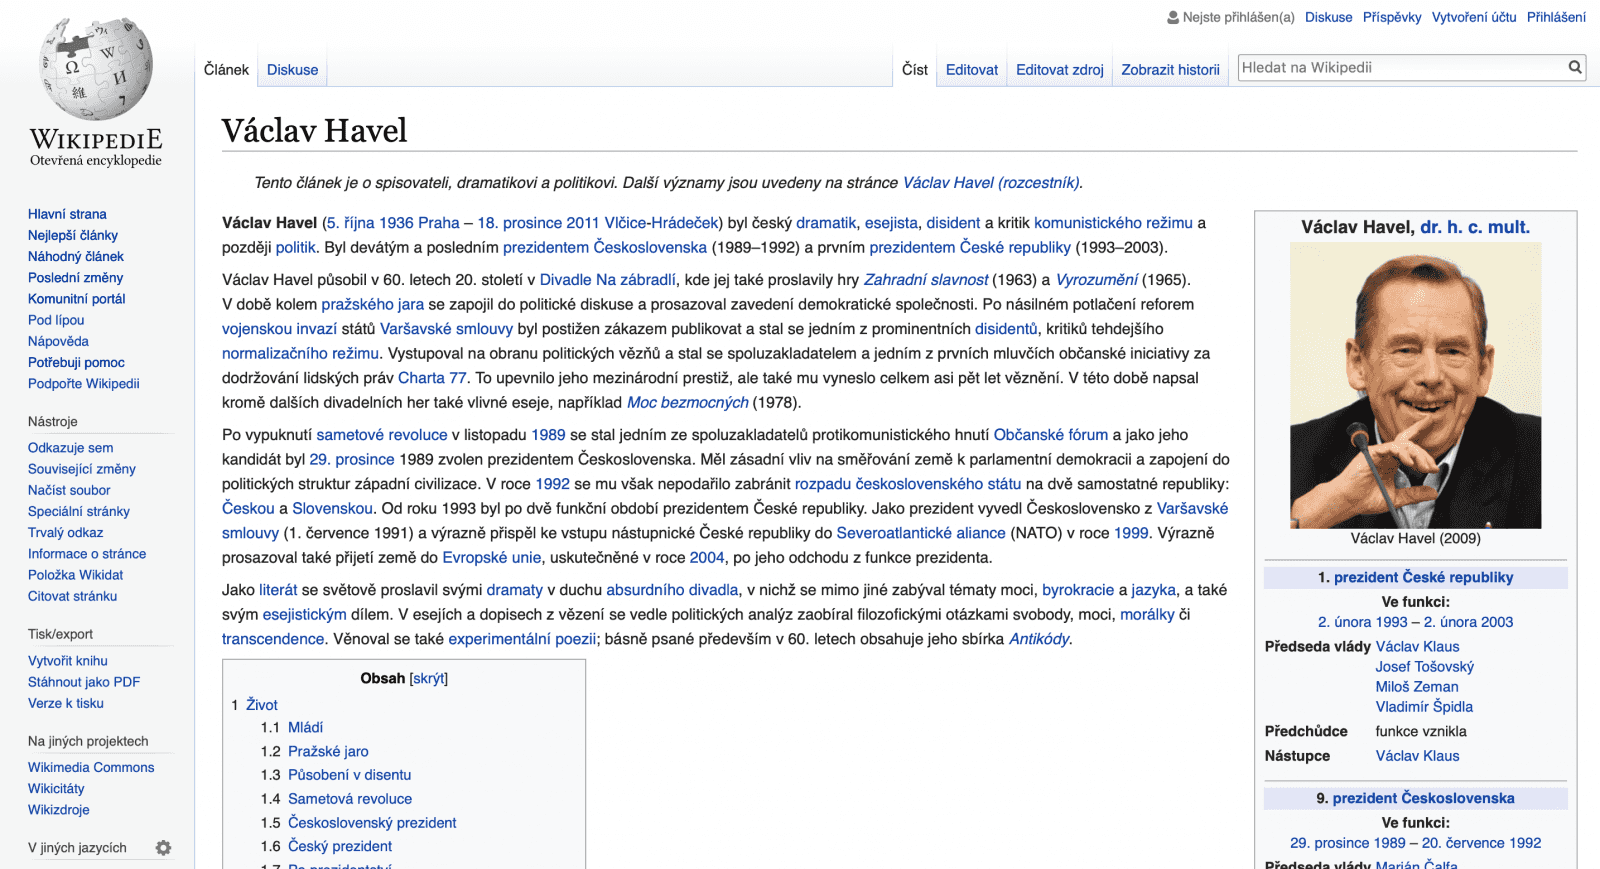Click Potřebuji pomoc link
Screen dimensions: 1600x869
tap(76, 362)
